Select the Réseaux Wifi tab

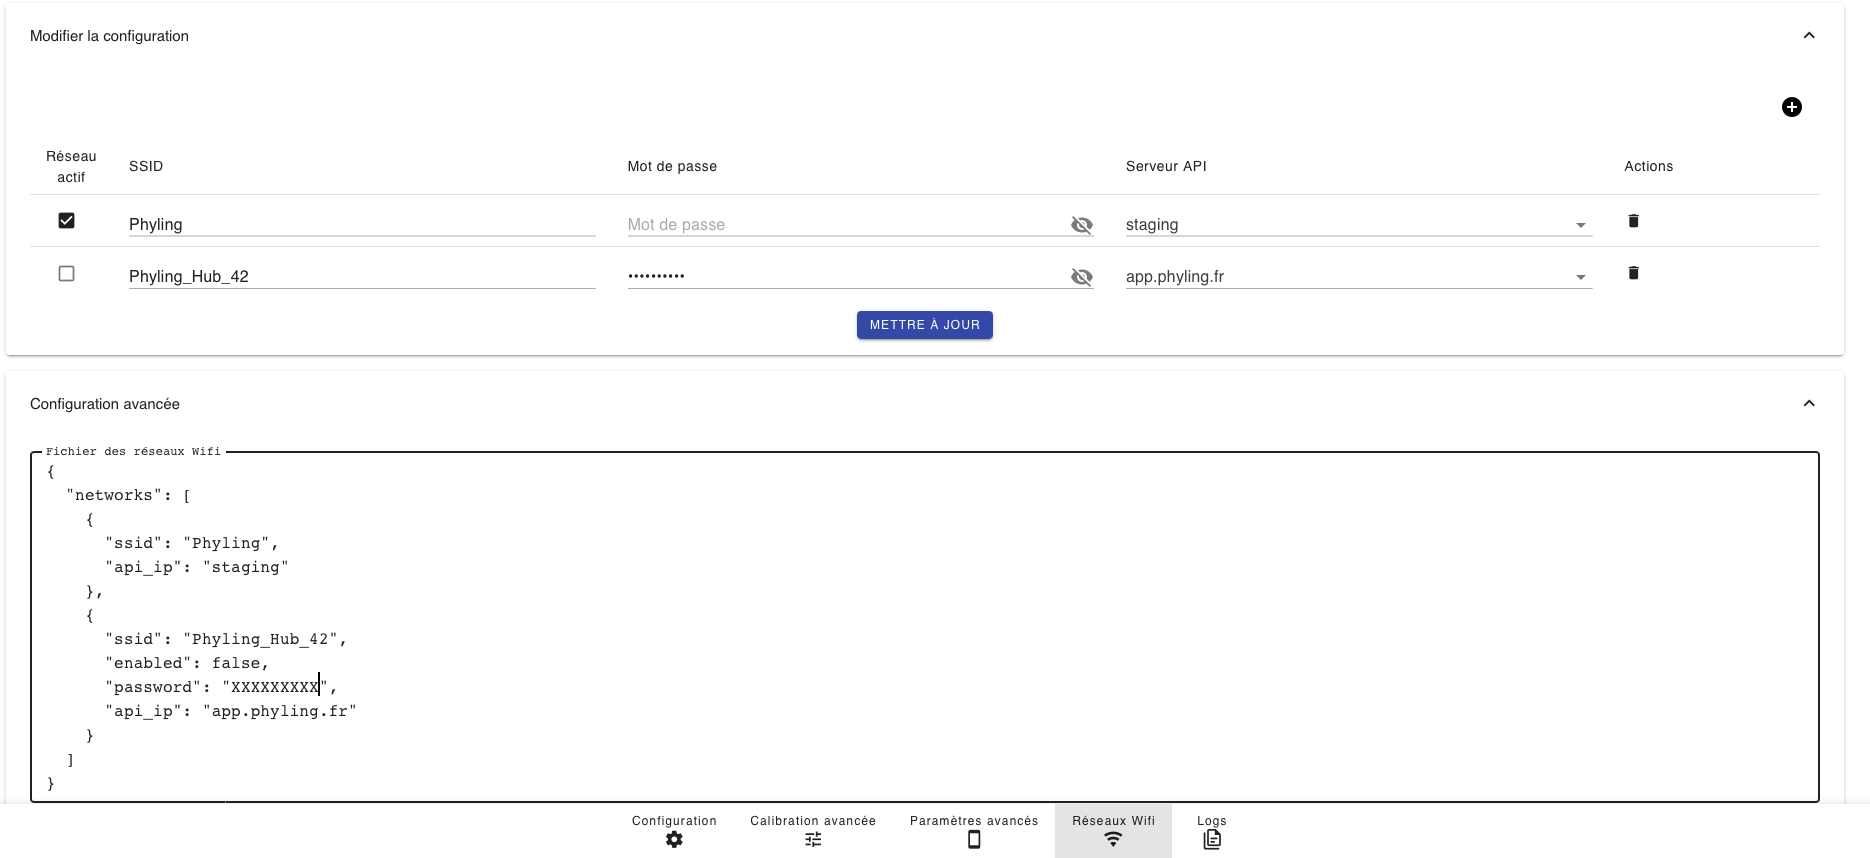(1113, 831)
